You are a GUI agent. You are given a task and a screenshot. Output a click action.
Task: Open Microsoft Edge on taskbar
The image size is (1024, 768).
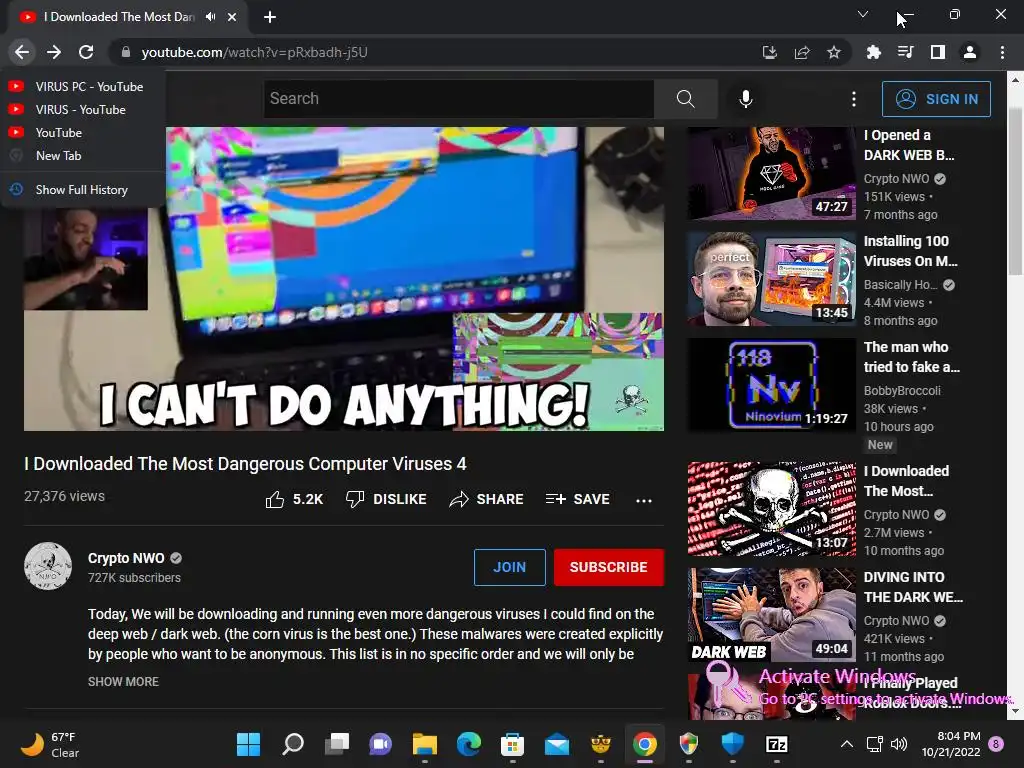469,744
